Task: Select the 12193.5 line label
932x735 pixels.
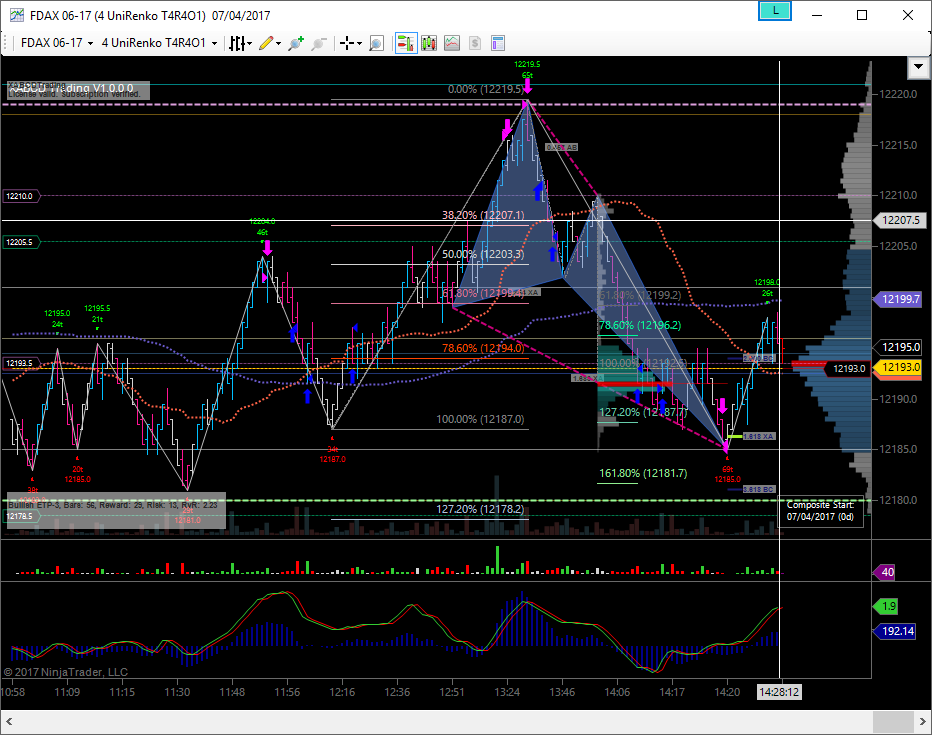Action: tap(21, 363)
